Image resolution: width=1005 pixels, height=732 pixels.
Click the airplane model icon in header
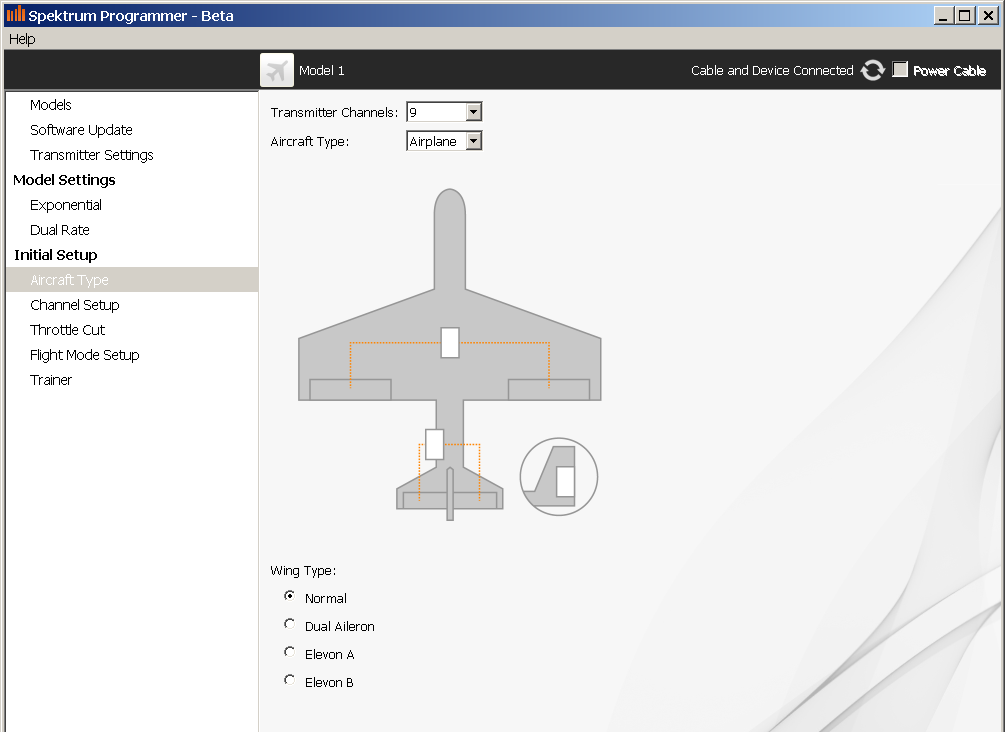[x=277, y=70]
